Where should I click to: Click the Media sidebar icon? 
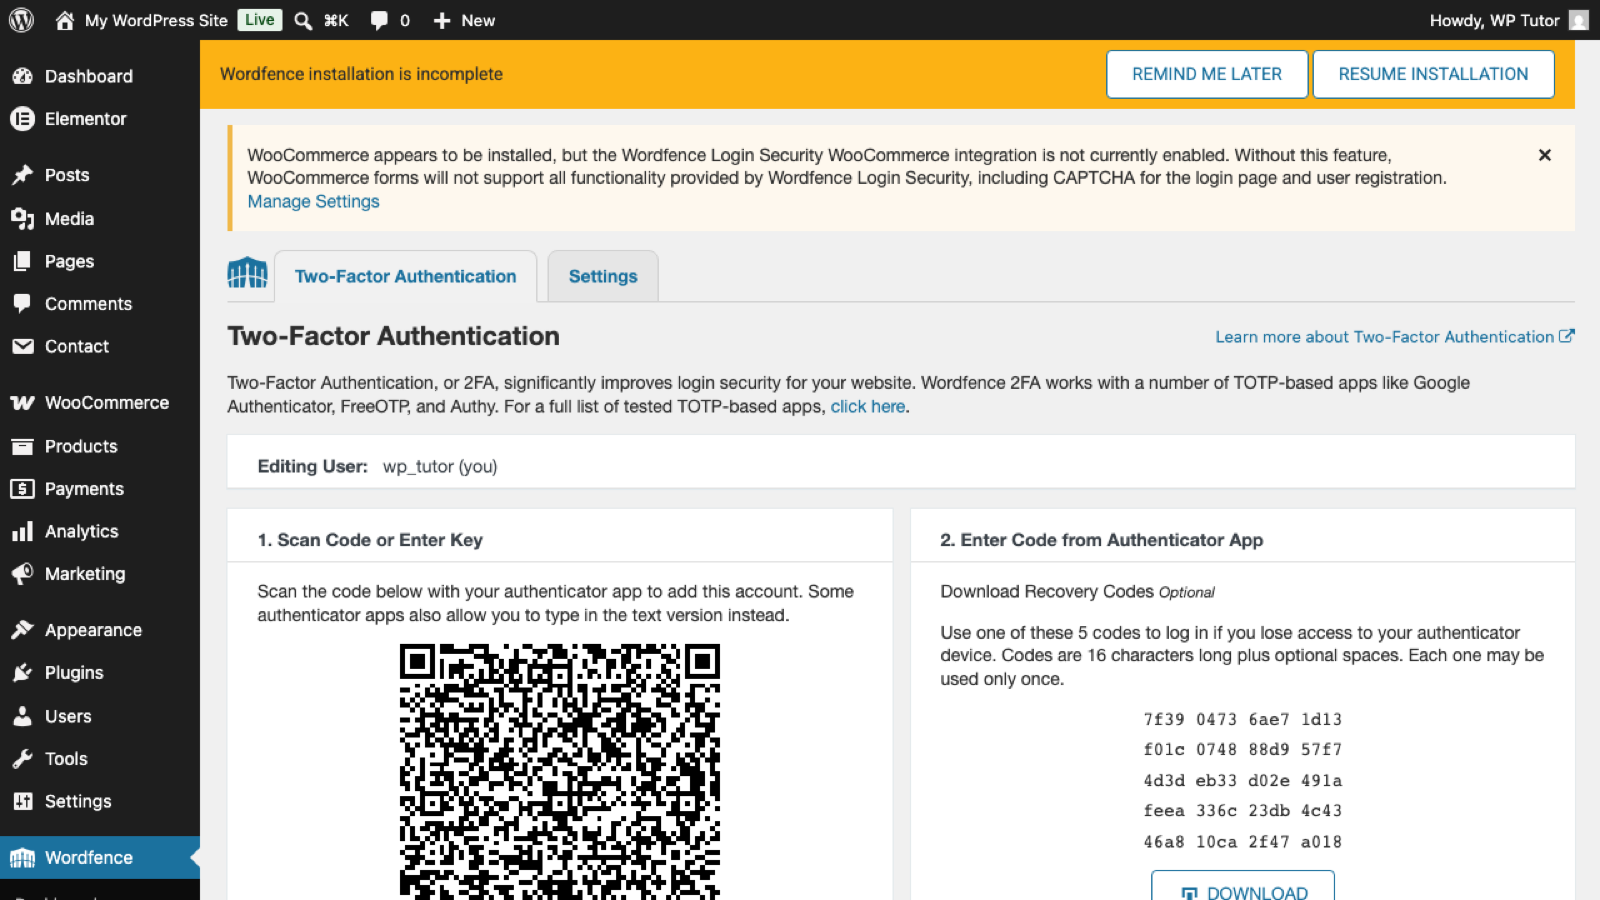pos(22,219)
